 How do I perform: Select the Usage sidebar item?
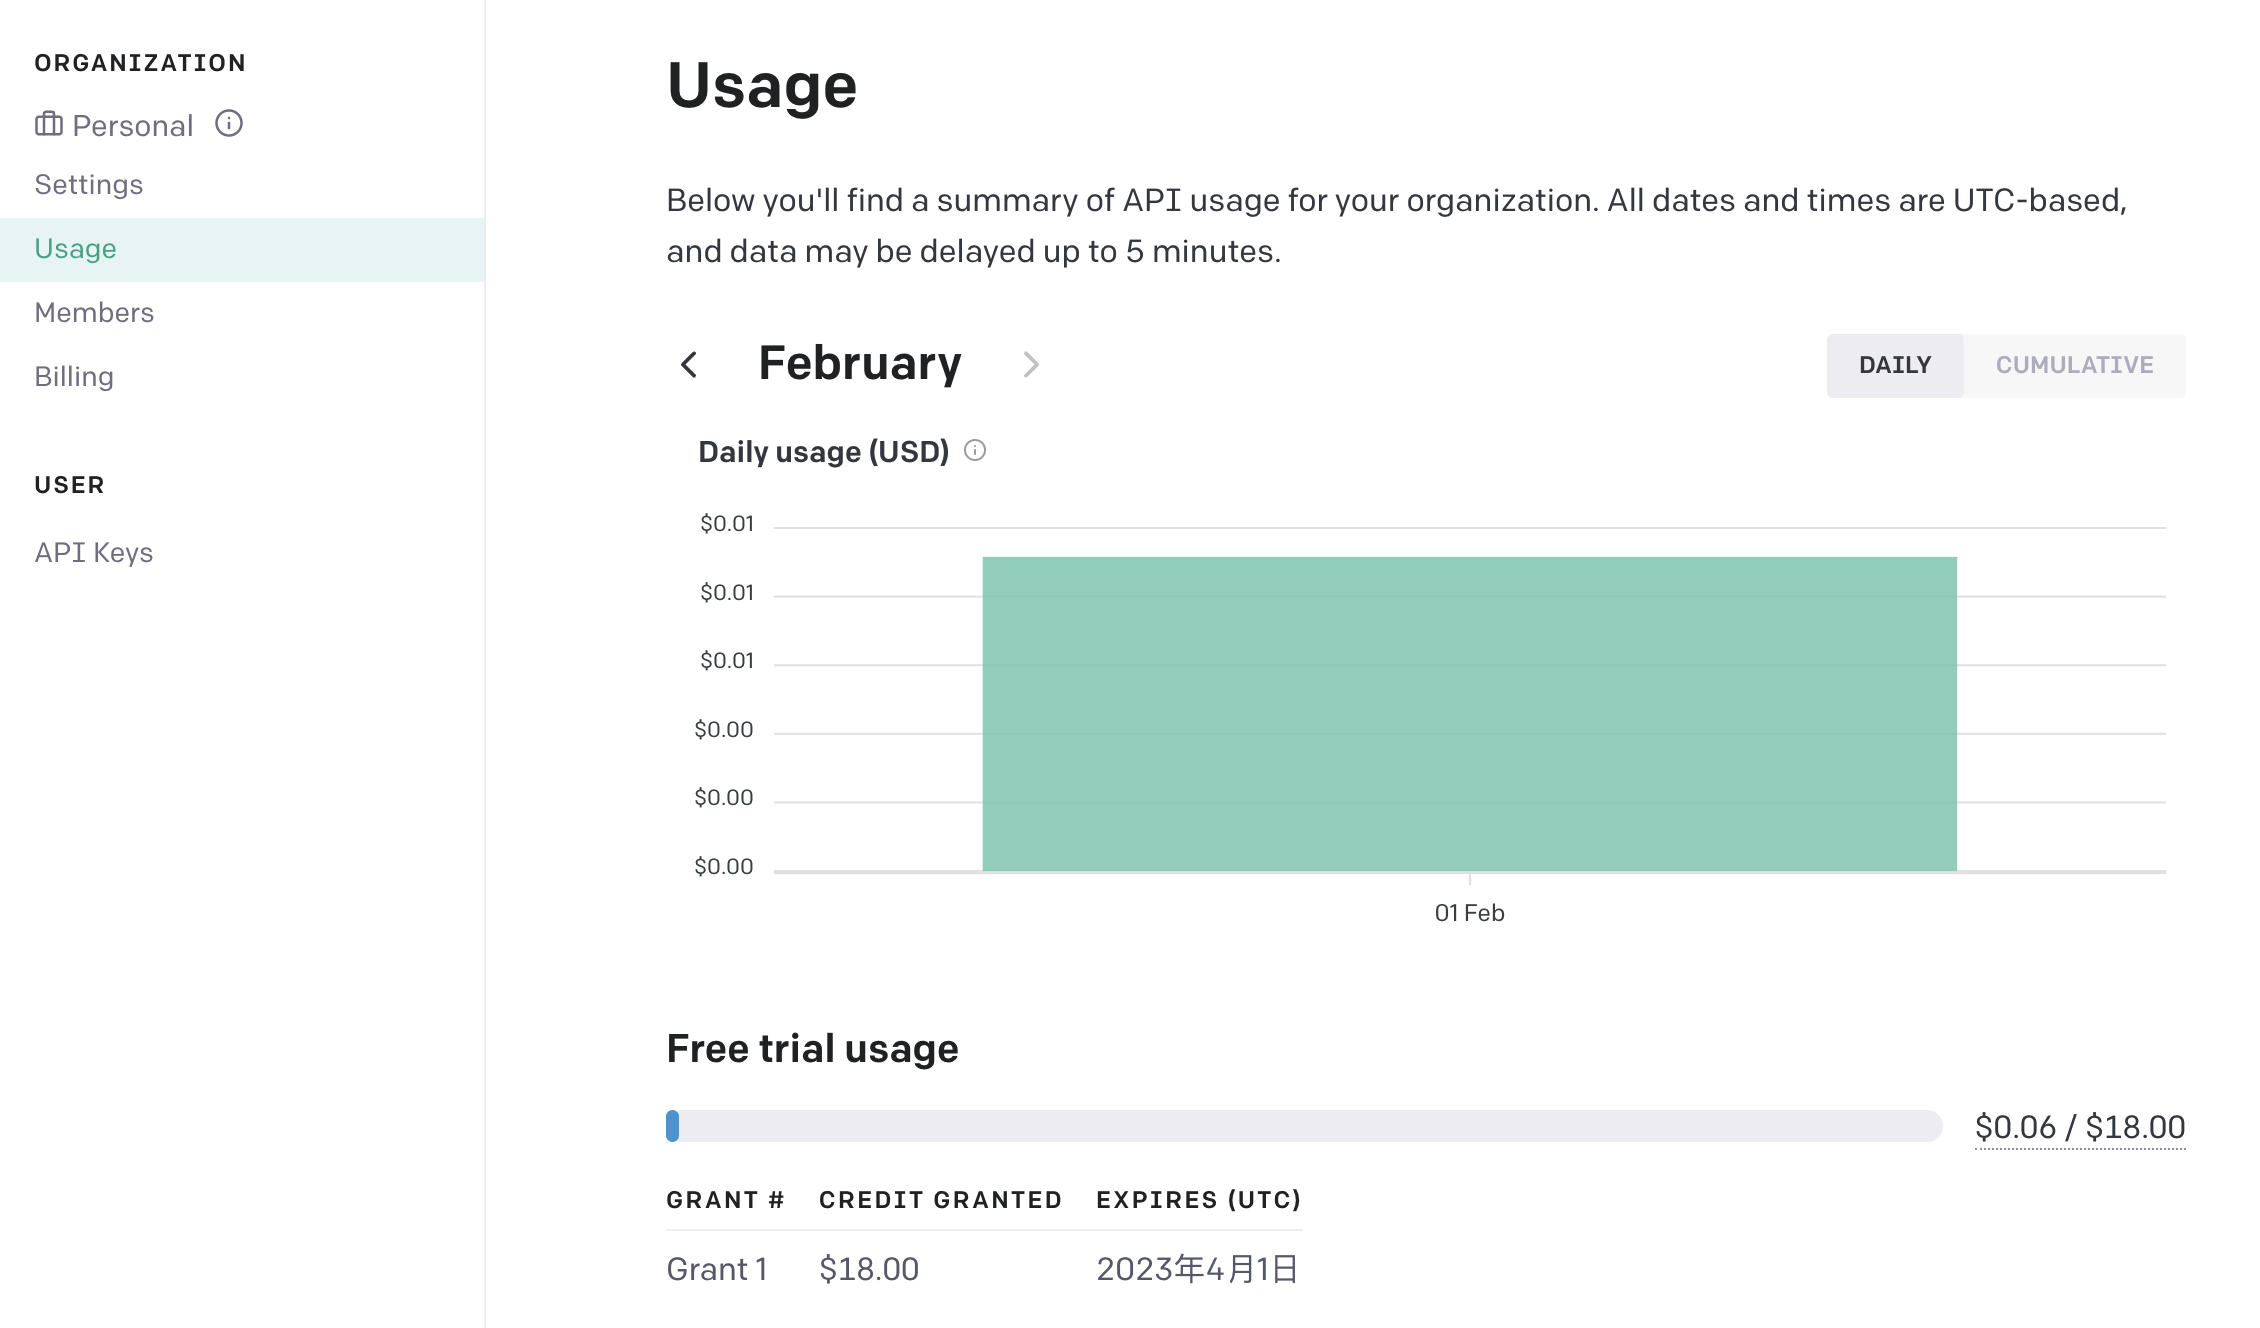[x=76, y=249]
